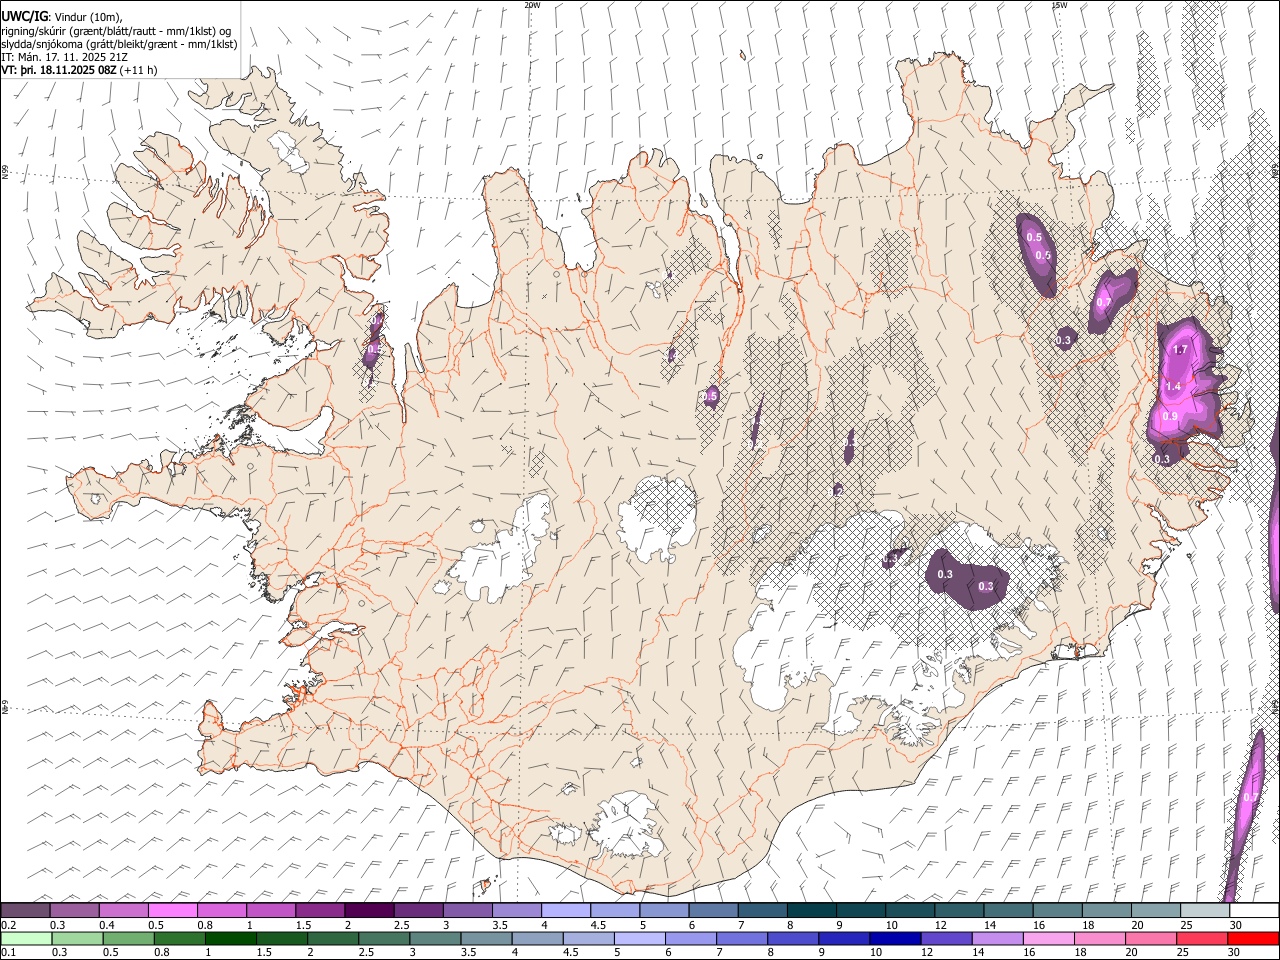Screen dimensions: 1280x960
Task: Click the palest green rain swatch for 0.1–0.3
Action: pos(27,938)
